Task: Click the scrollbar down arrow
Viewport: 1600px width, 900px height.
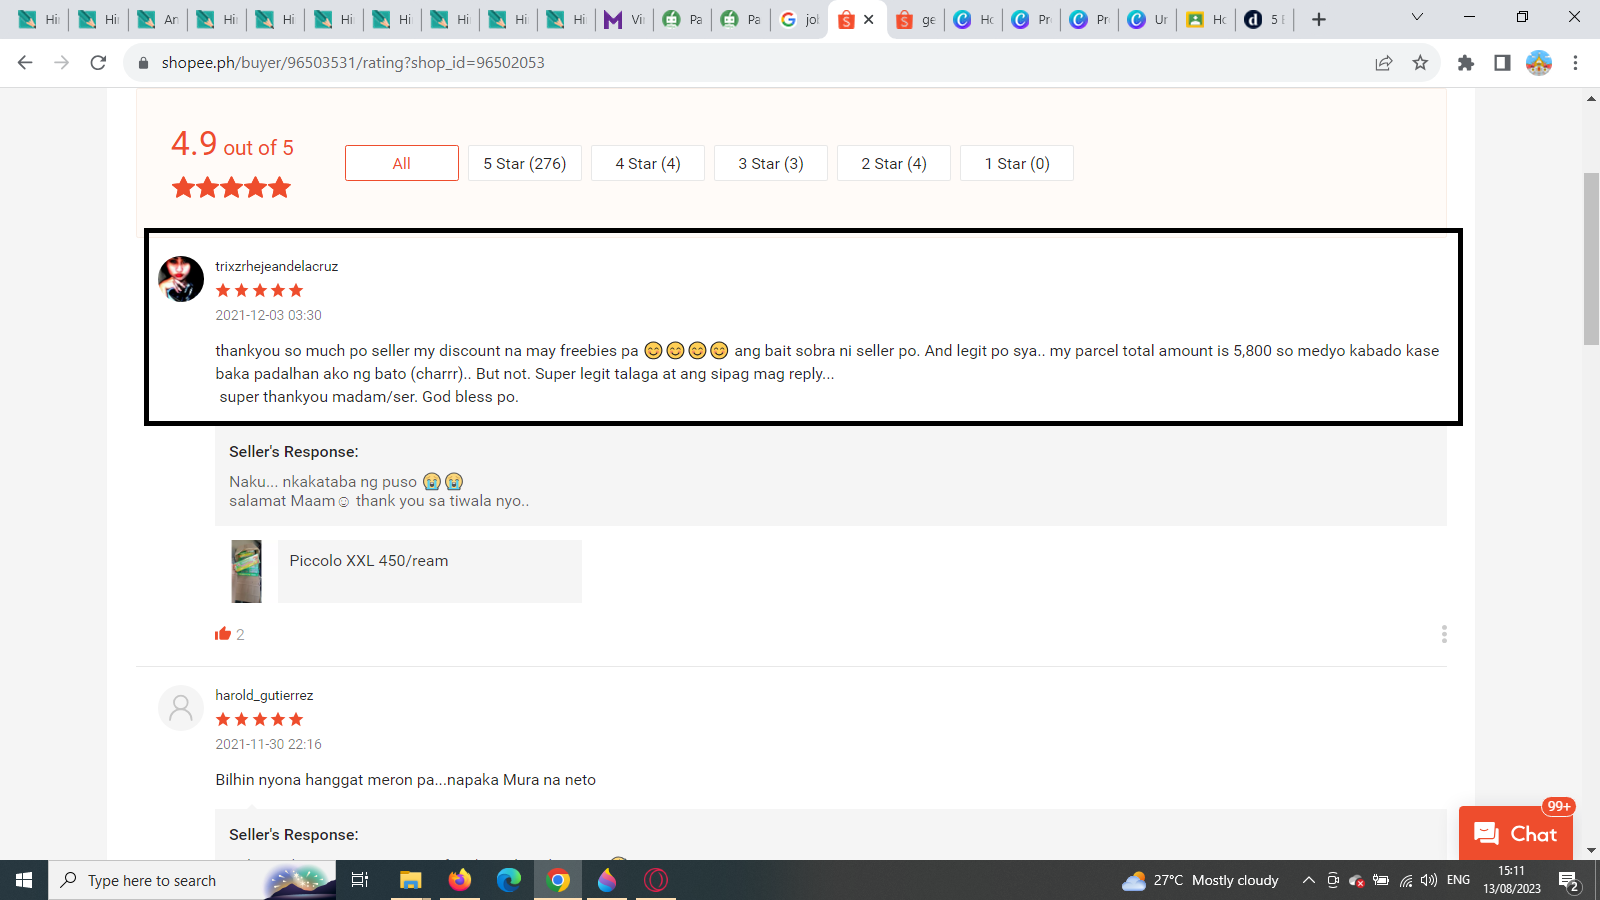Action: tap(1591, 851)
